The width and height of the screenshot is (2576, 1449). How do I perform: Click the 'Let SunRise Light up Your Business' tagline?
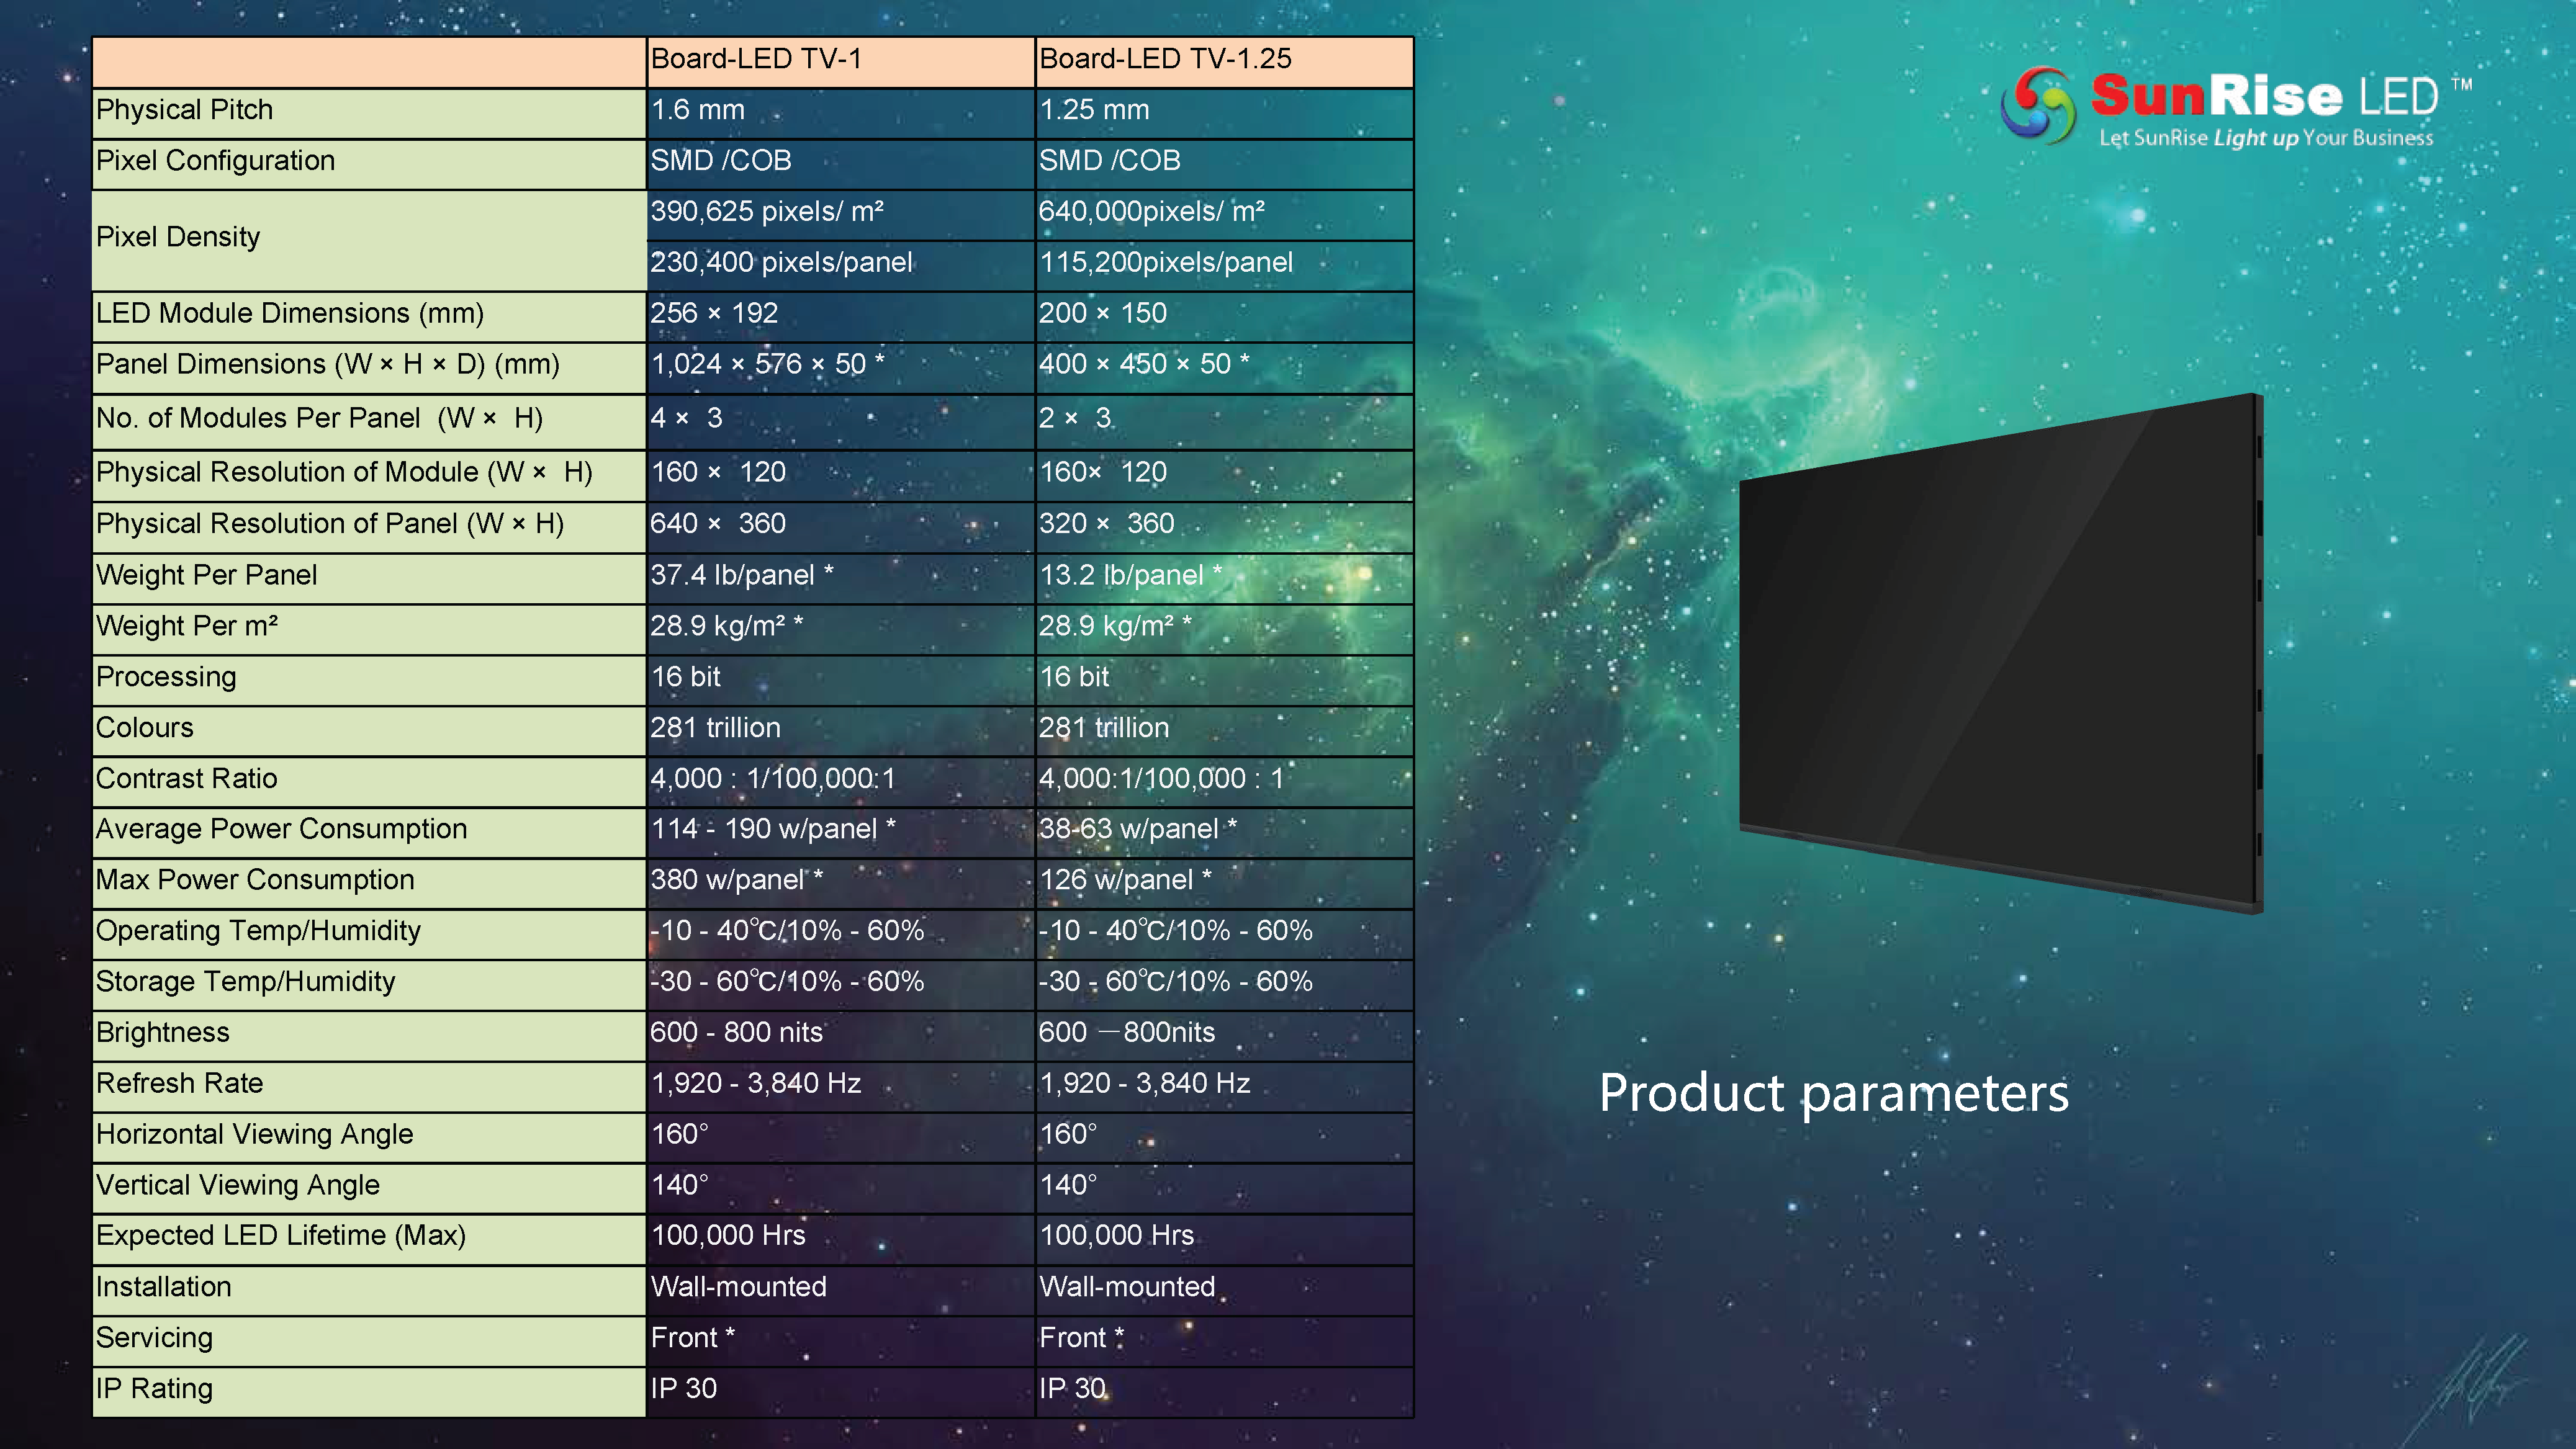coord(2266,138)
